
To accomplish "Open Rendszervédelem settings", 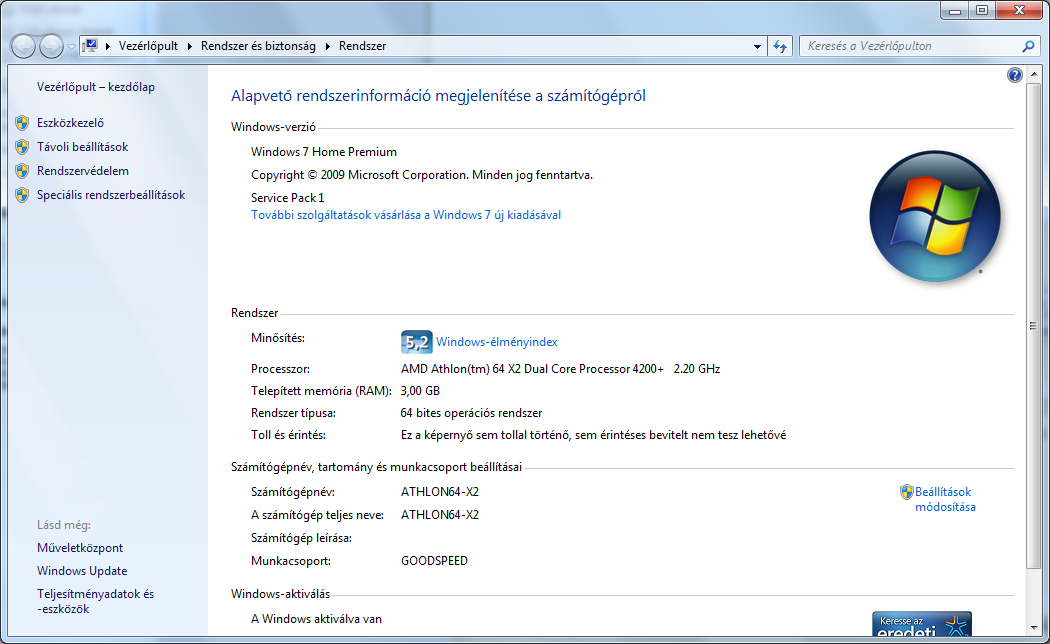I will tap(83, 171).
